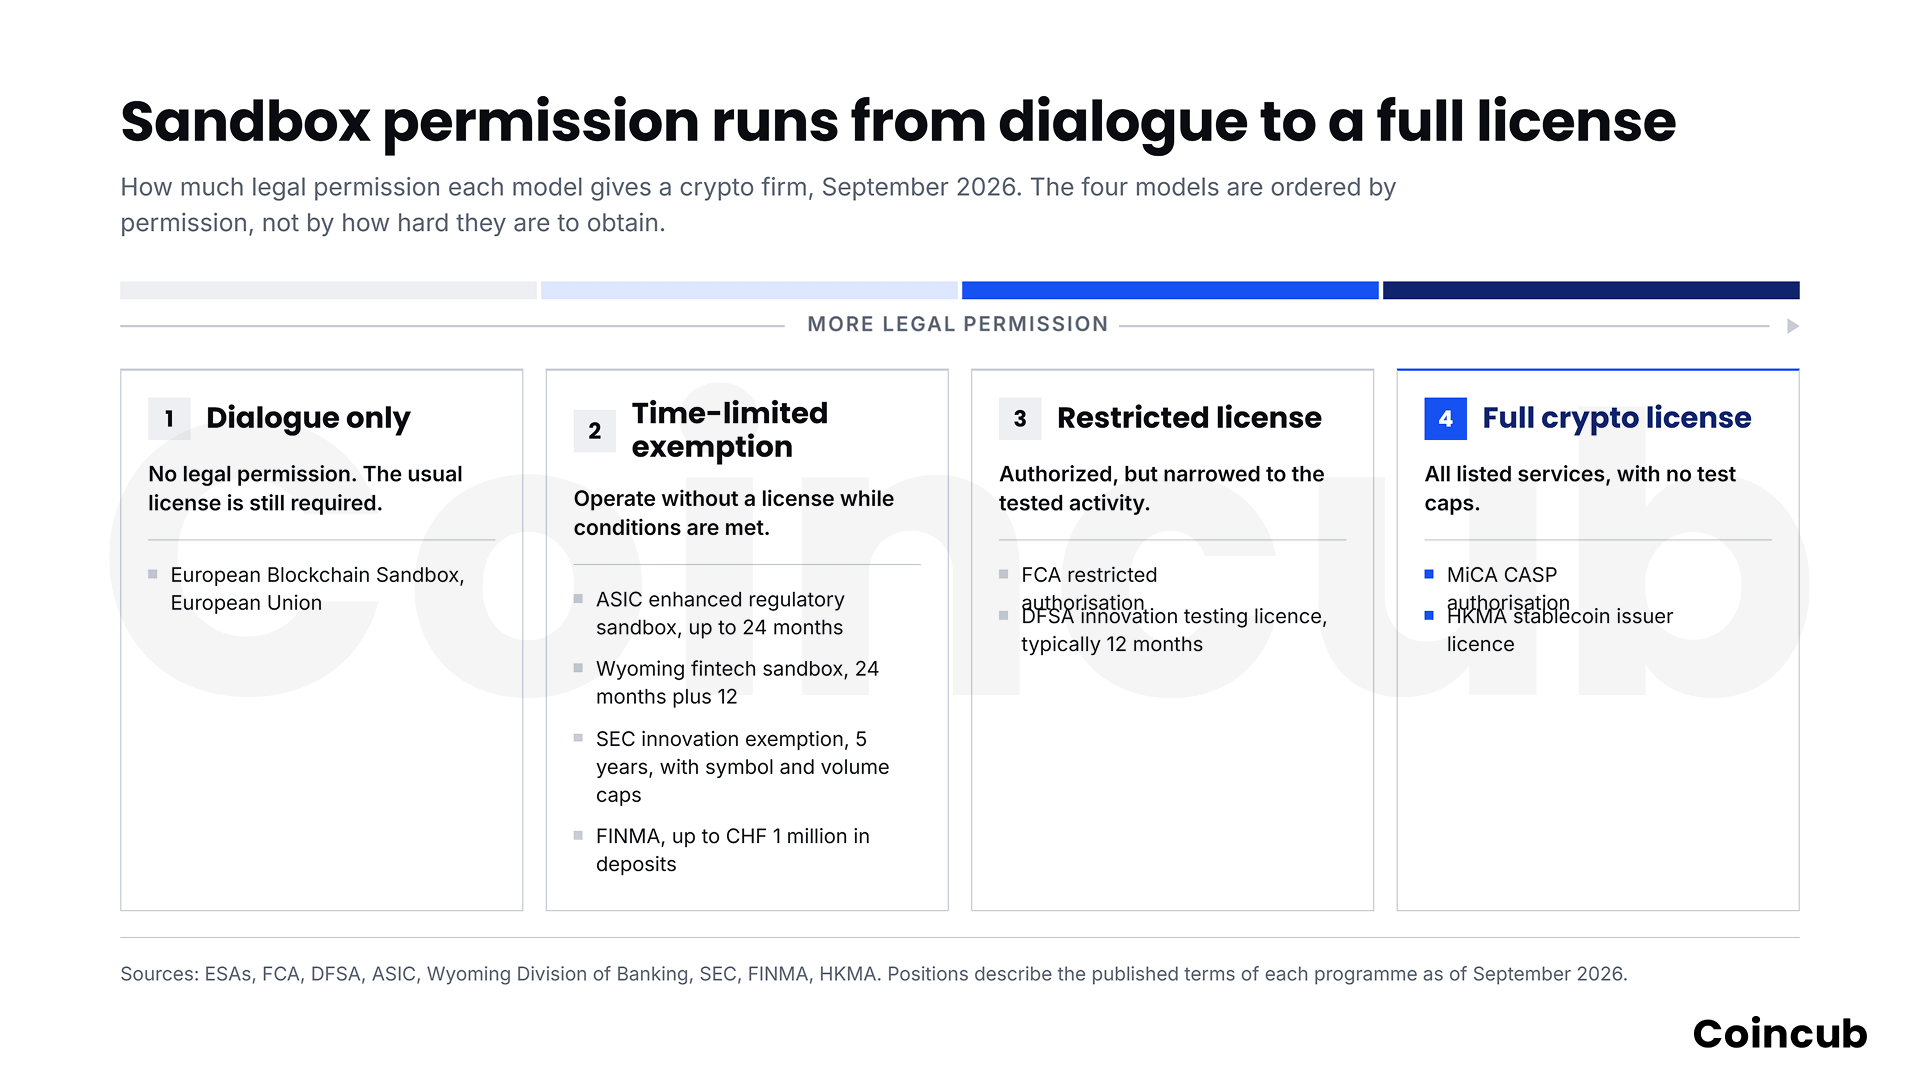Click the arrowhead ending the permission axis

[x=1793, y=326]
